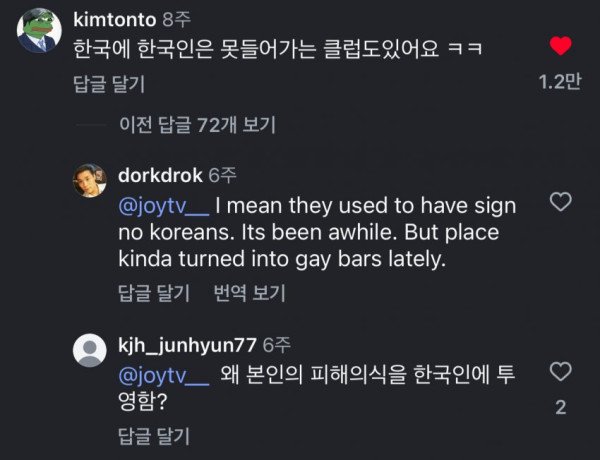Screen dimensions: 600x460
Task: Unlike kimtonto's comment with red heart
Action: click(x=561, y=46)
